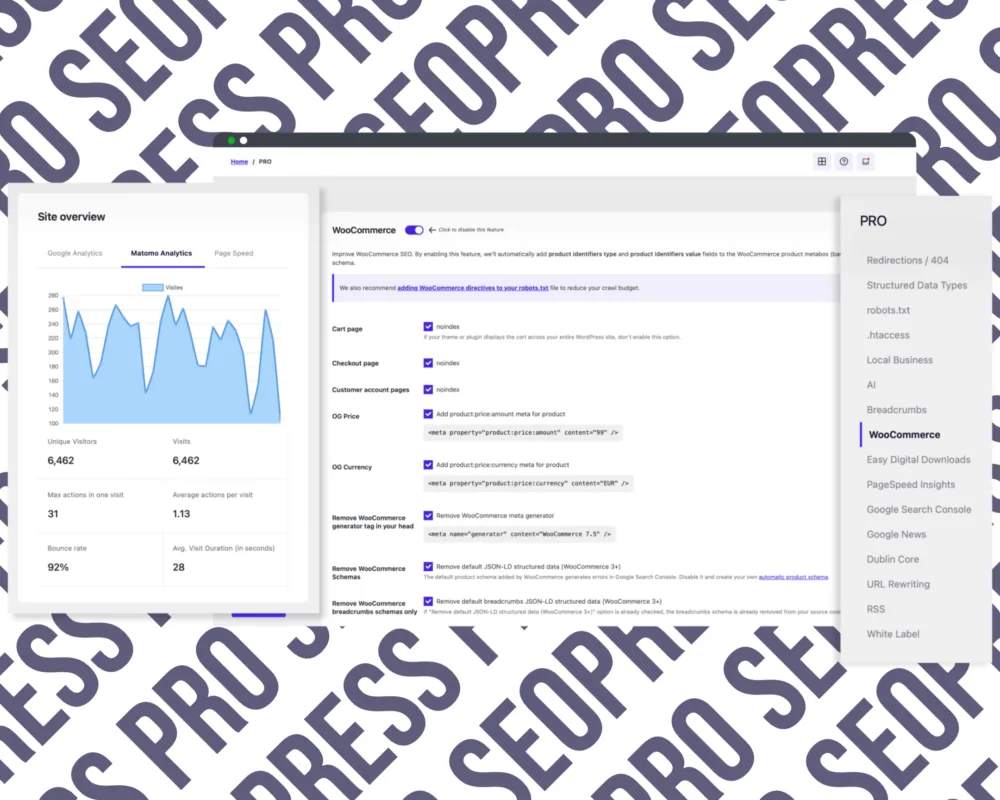
Task: Click the WooCommerce generator meta code snippet
Action: 519,534
